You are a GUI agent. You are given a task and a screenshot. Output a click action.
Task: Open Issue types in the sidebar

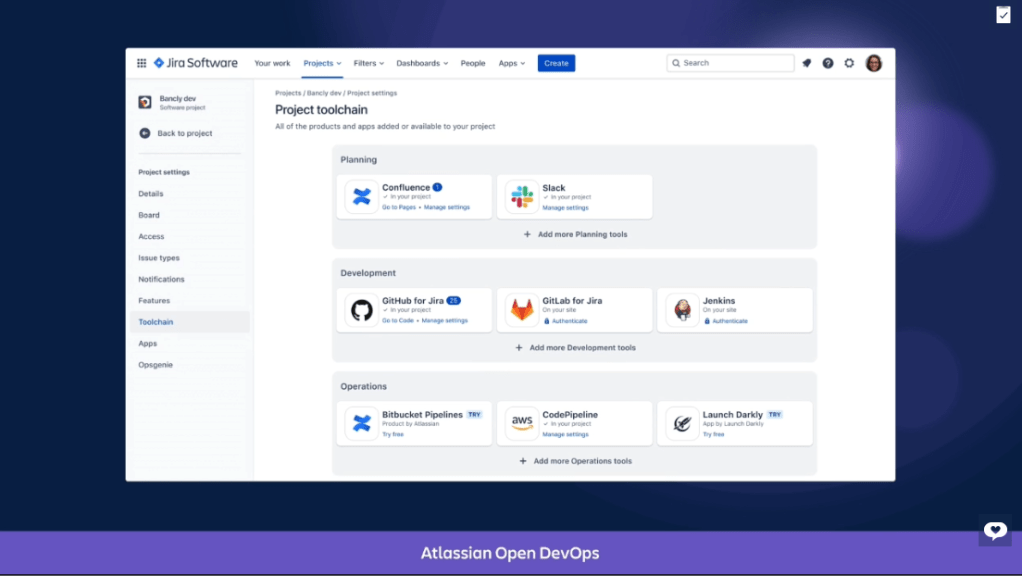pyautogui.click(x=159, y=258)
